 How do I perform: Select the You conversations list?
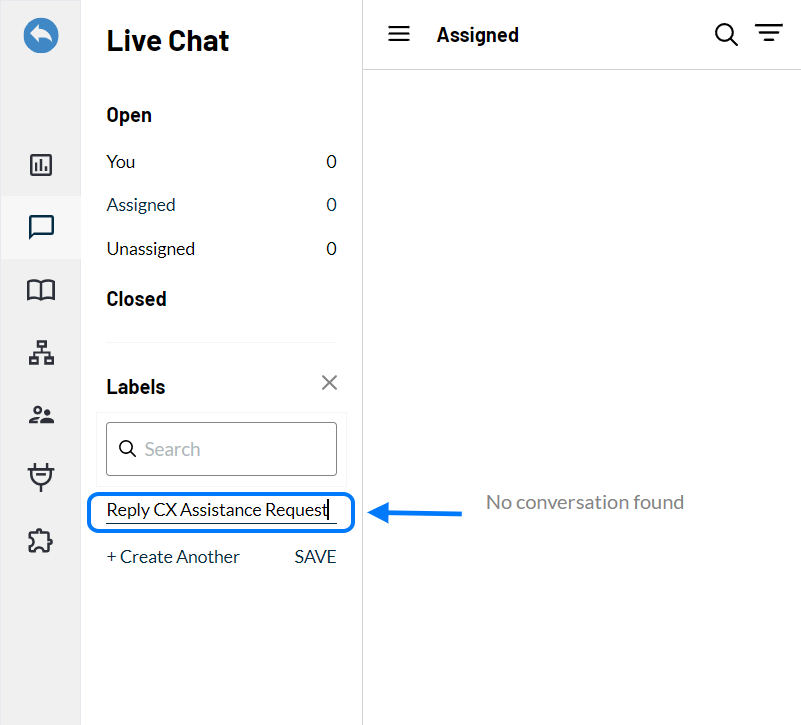click(221, 162)
